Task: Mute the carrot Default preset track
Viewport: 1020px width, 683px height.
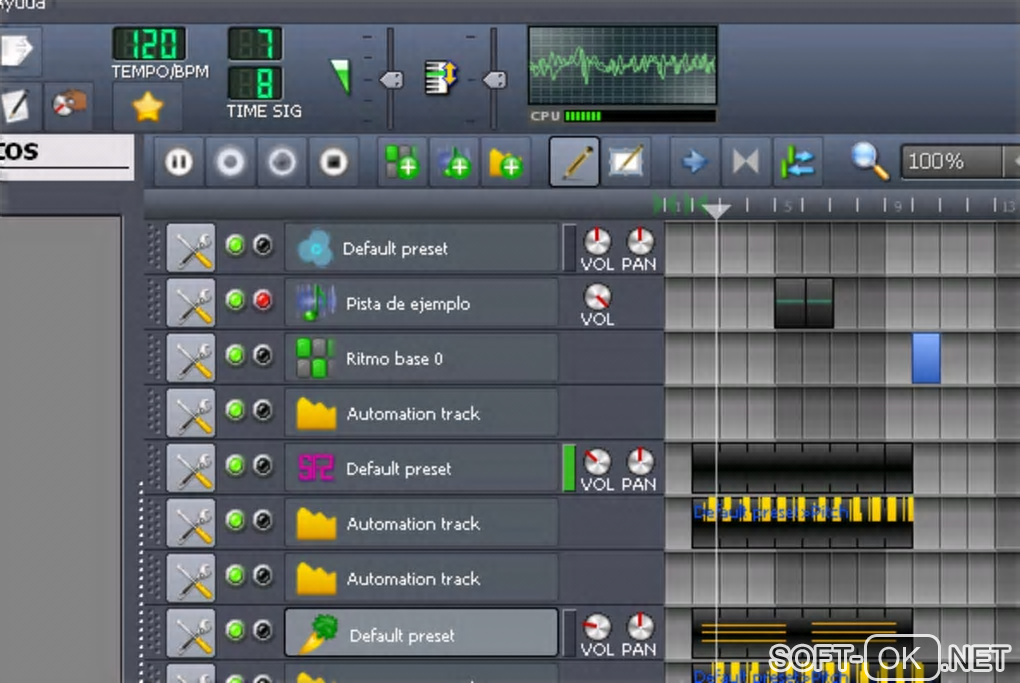Action: pos(235,630)
